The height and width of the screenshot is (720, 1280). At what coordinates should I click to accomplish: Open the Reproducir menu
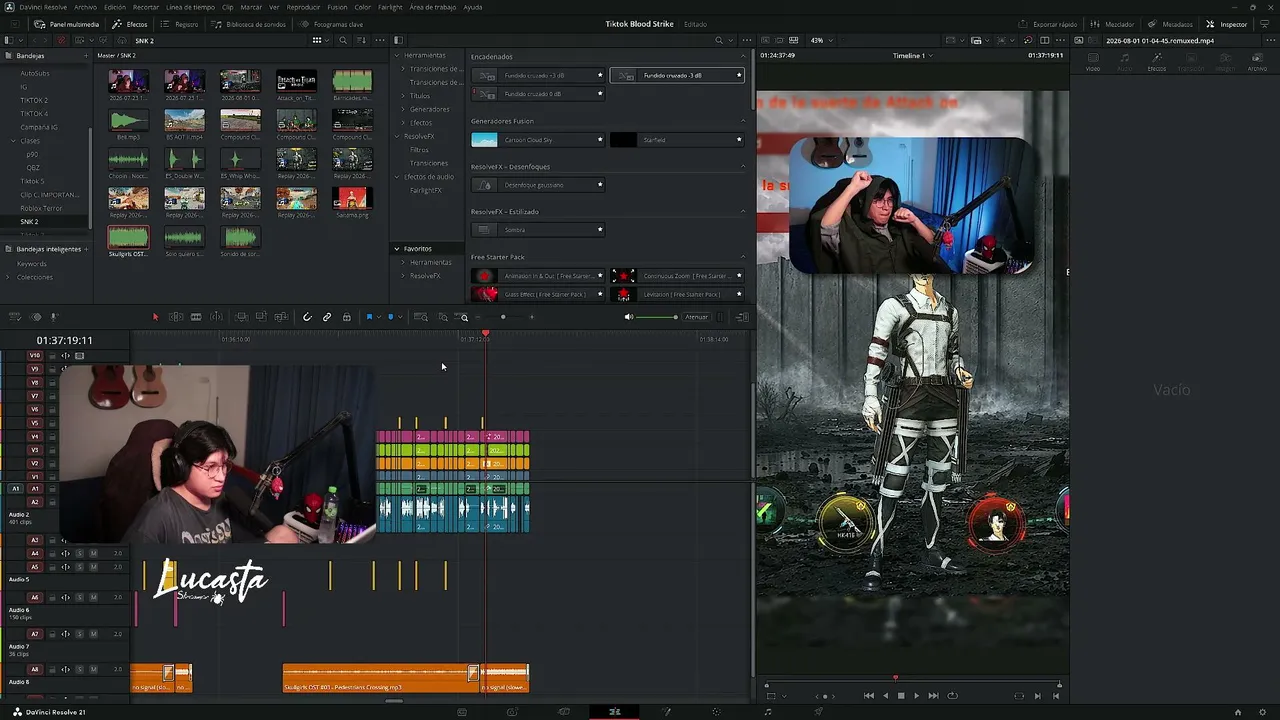pos(303,7)
